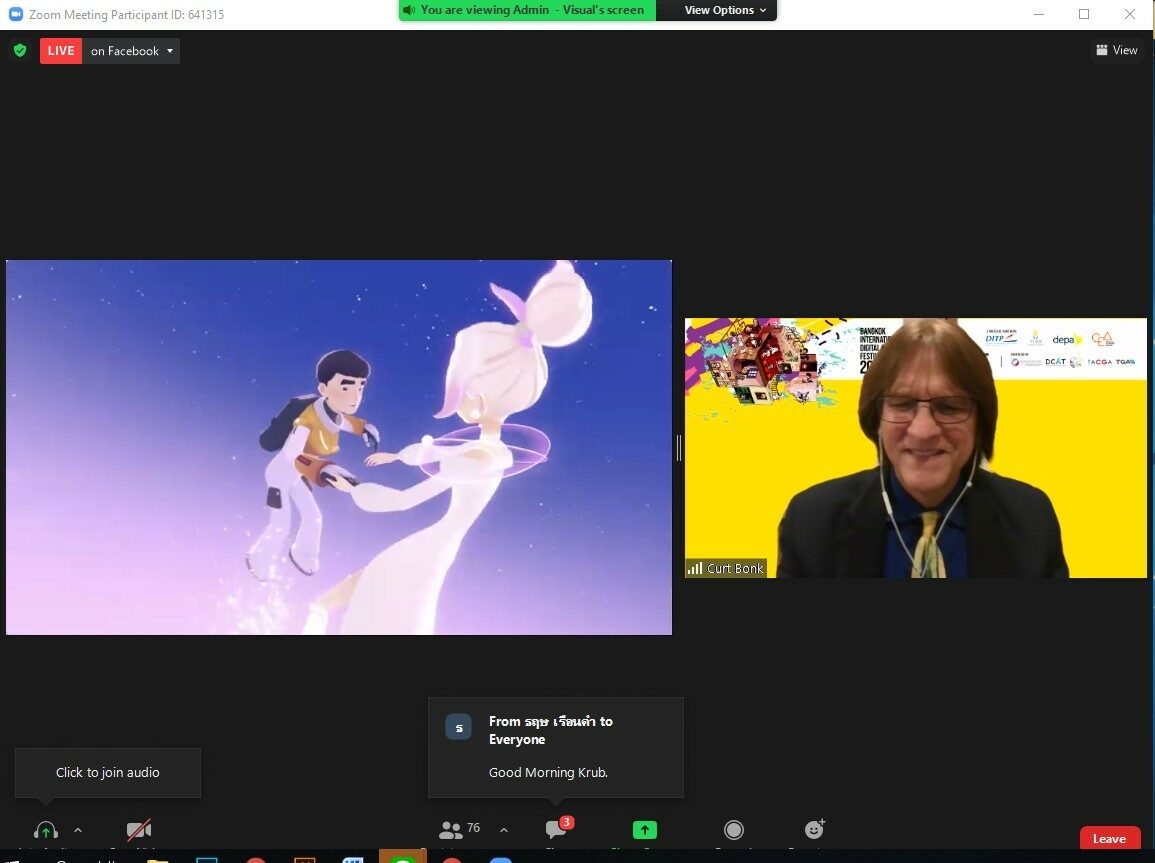Select Curt Bonk's video tile
Image resolution: width=1155 pixels, height=863 pixels.
[x=916, y=448]
